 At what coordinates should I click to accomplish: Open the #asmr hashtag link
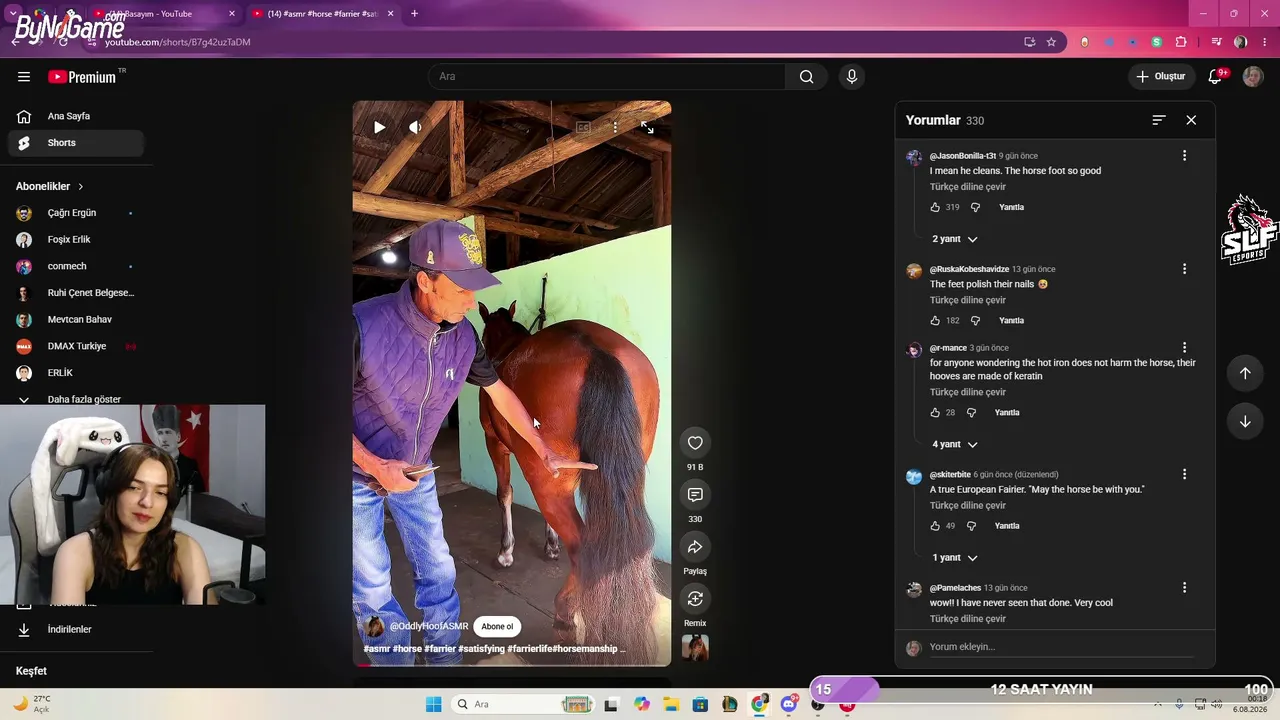click(x=377, y=649)
